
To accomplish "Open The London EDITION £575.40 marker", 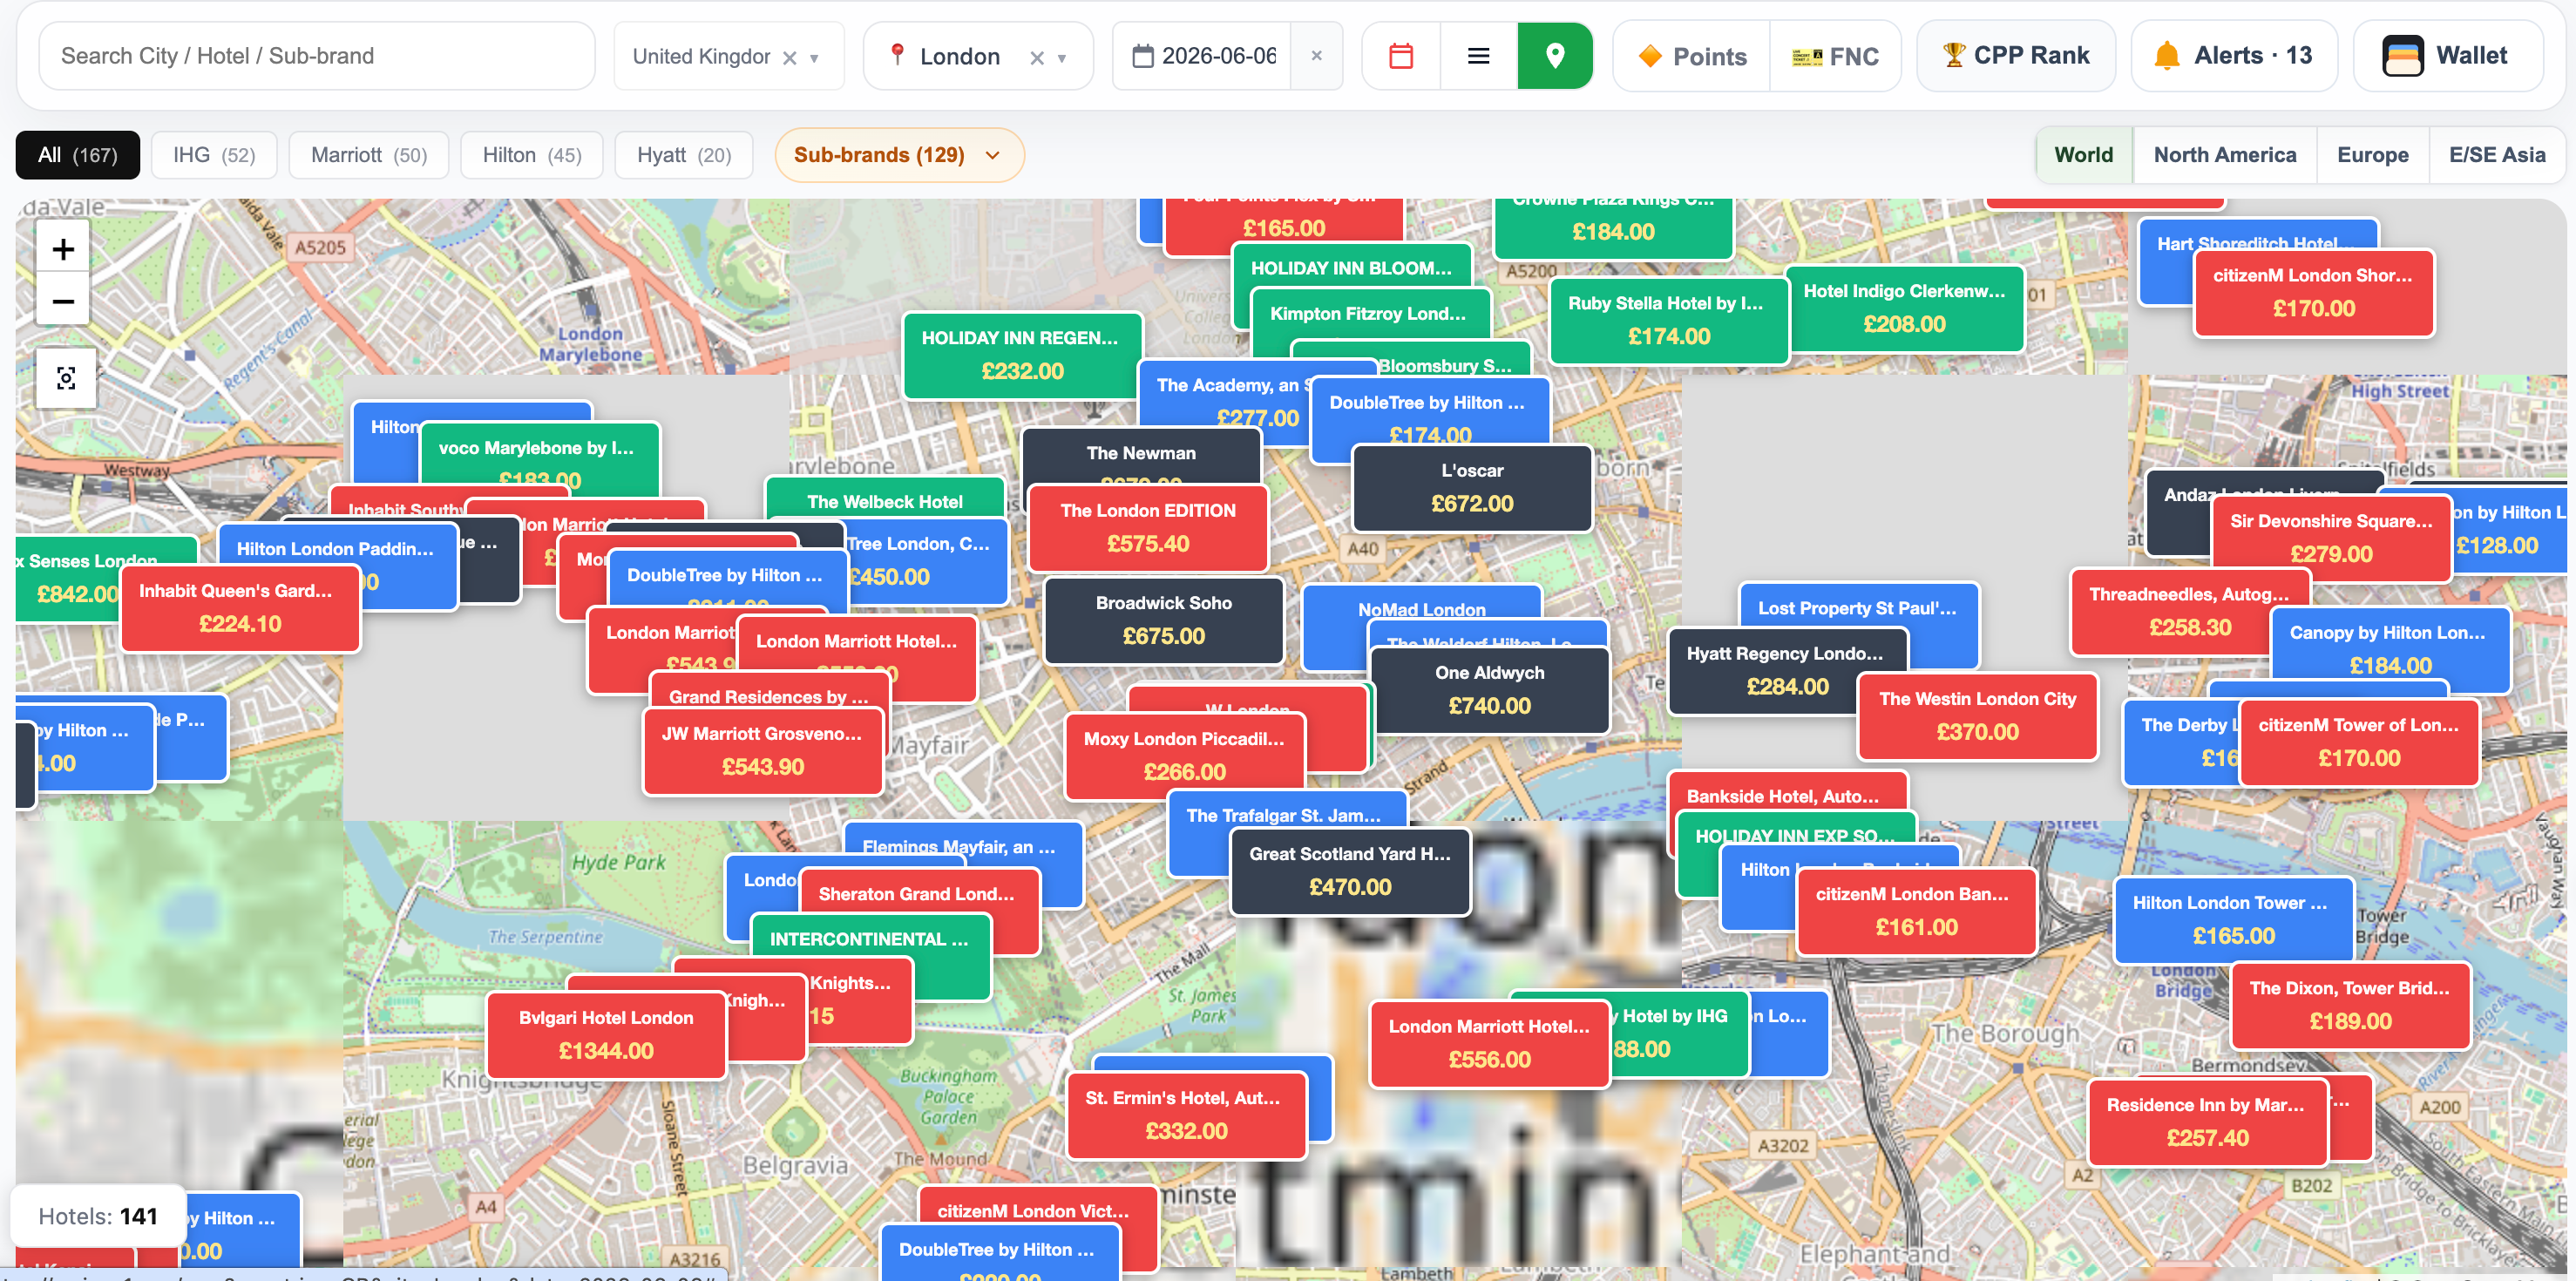I will point(1148,528).
